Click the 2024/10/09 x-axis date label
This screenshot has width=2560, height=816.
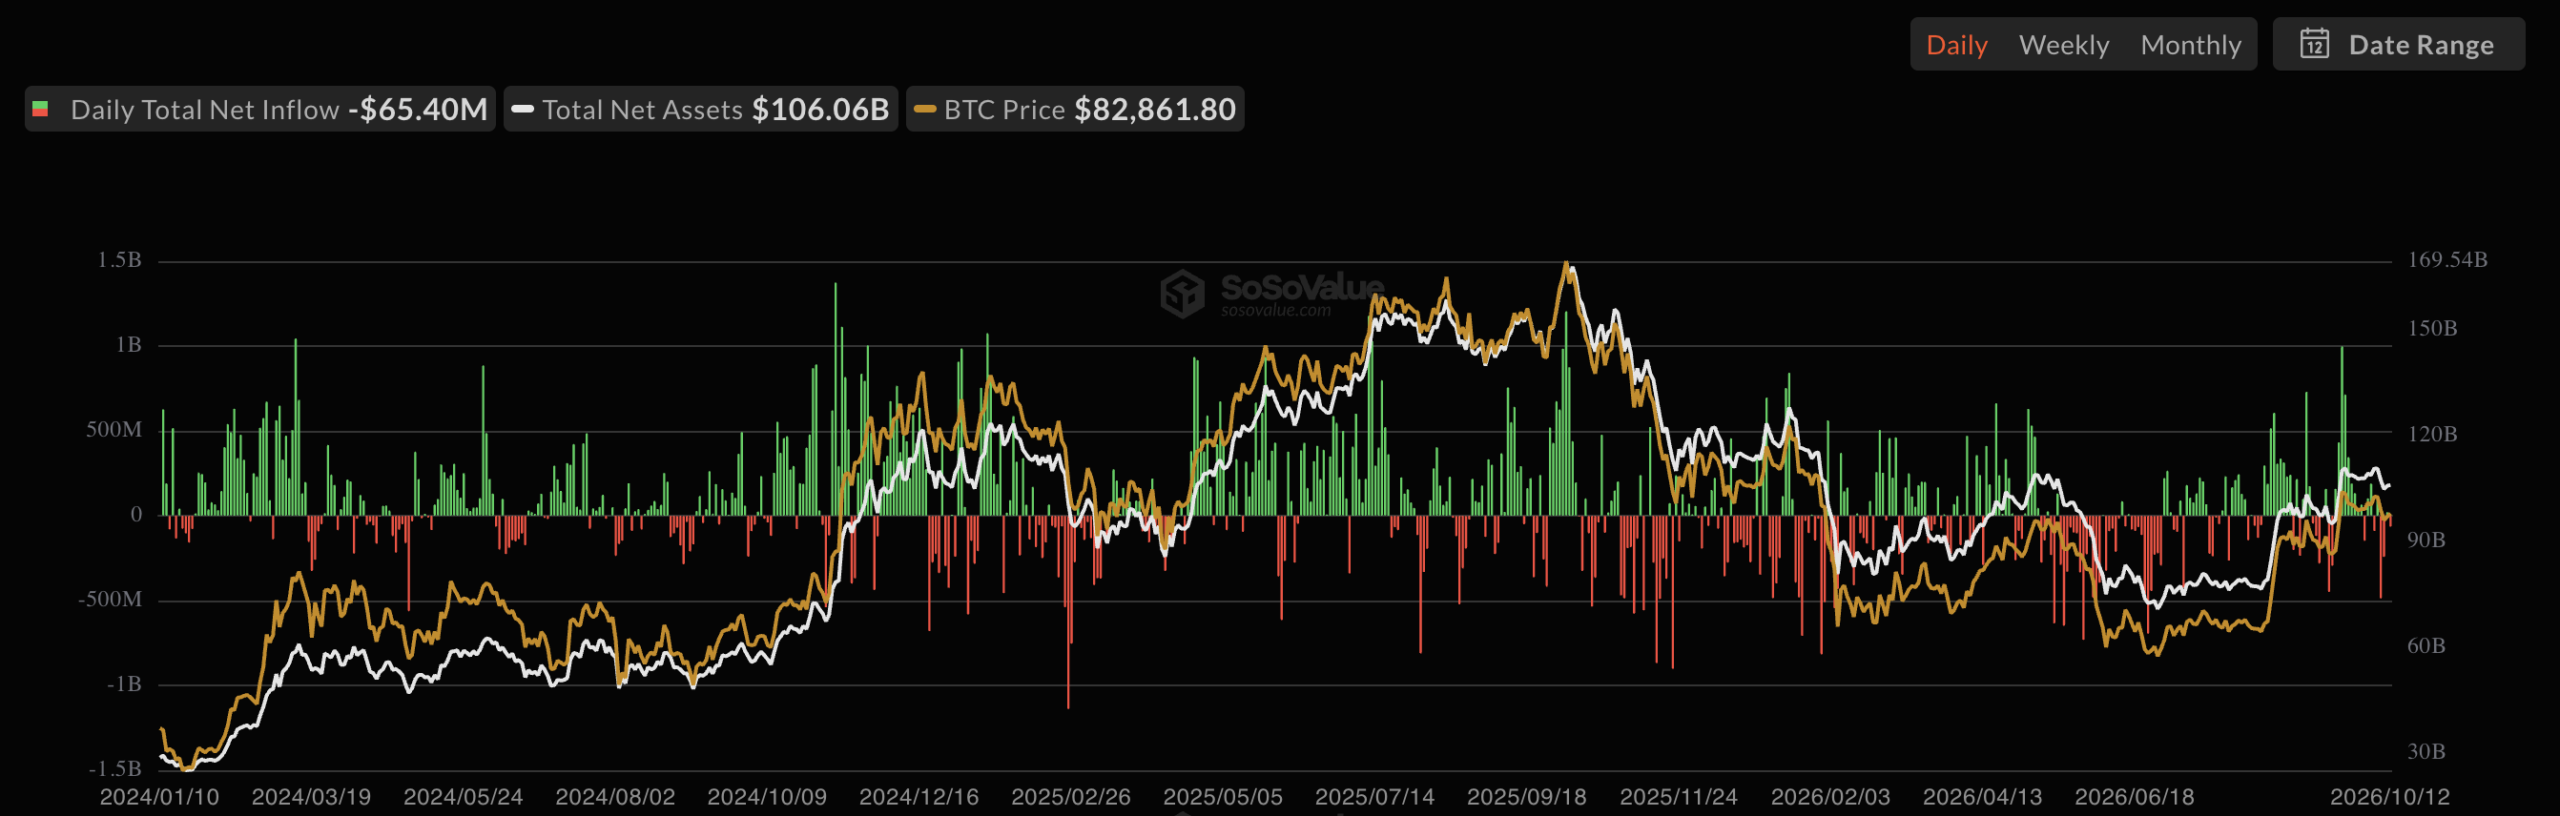[x=767, y=797]
